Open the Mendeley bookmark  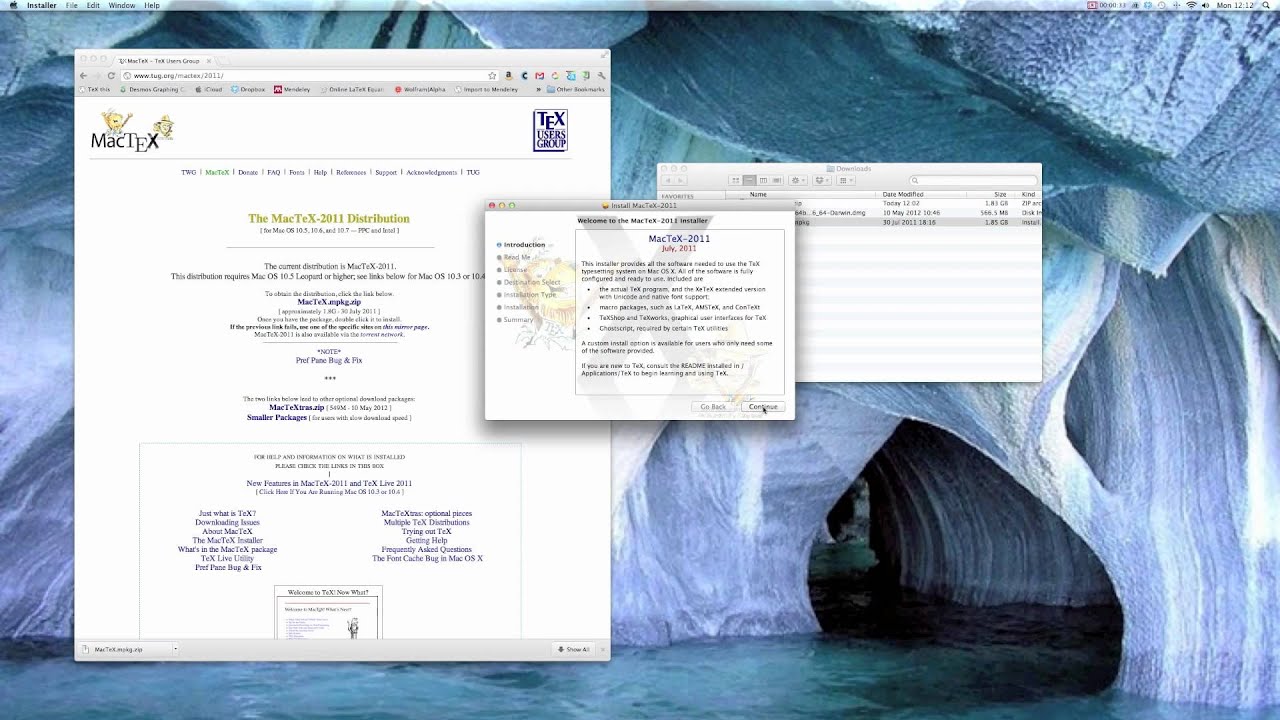[x=292, y=89]
